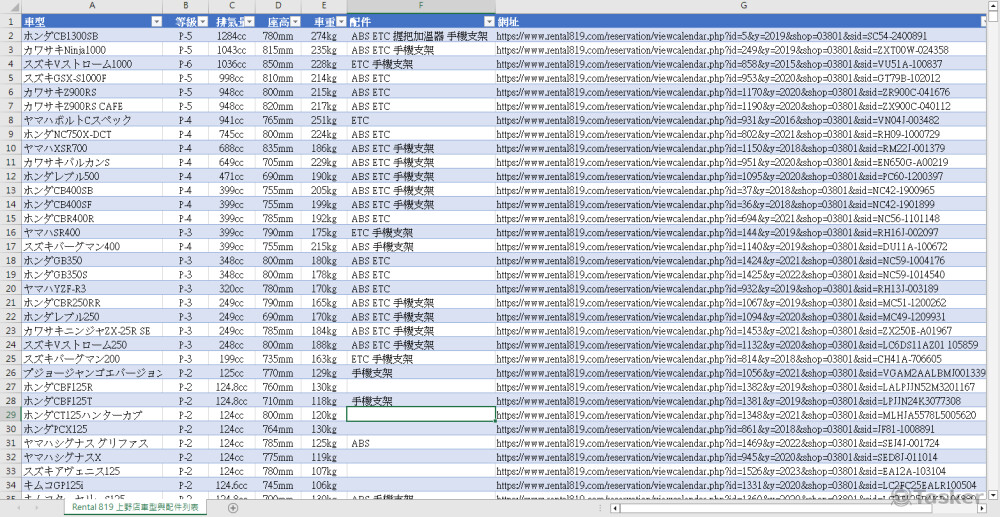Select the Rental 819 上野店車型與配件列表 sheet tab
1000x517 pixels.
click(x=136, y=508)
